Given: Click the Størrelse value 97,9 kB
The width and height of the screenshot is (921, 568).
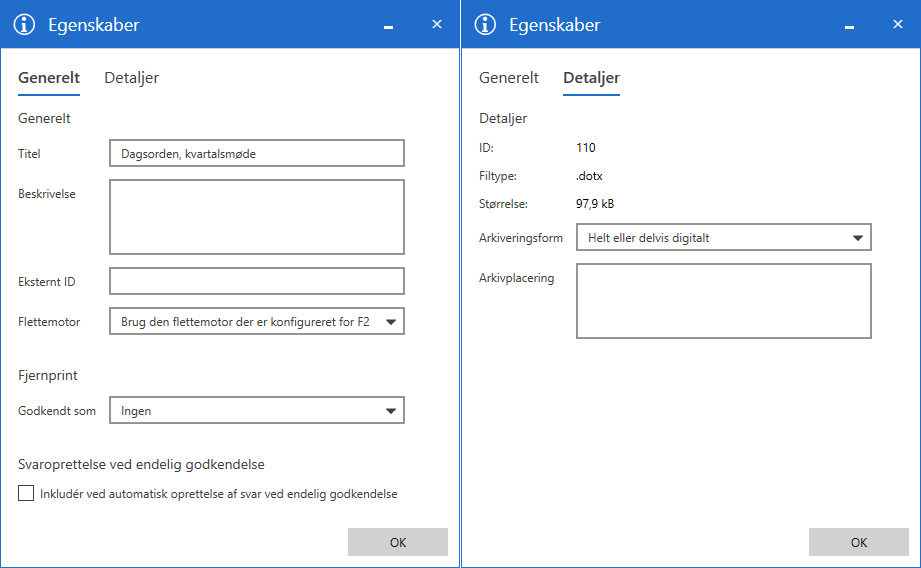Looking at the screenshot, I should (x=595, y=204).
